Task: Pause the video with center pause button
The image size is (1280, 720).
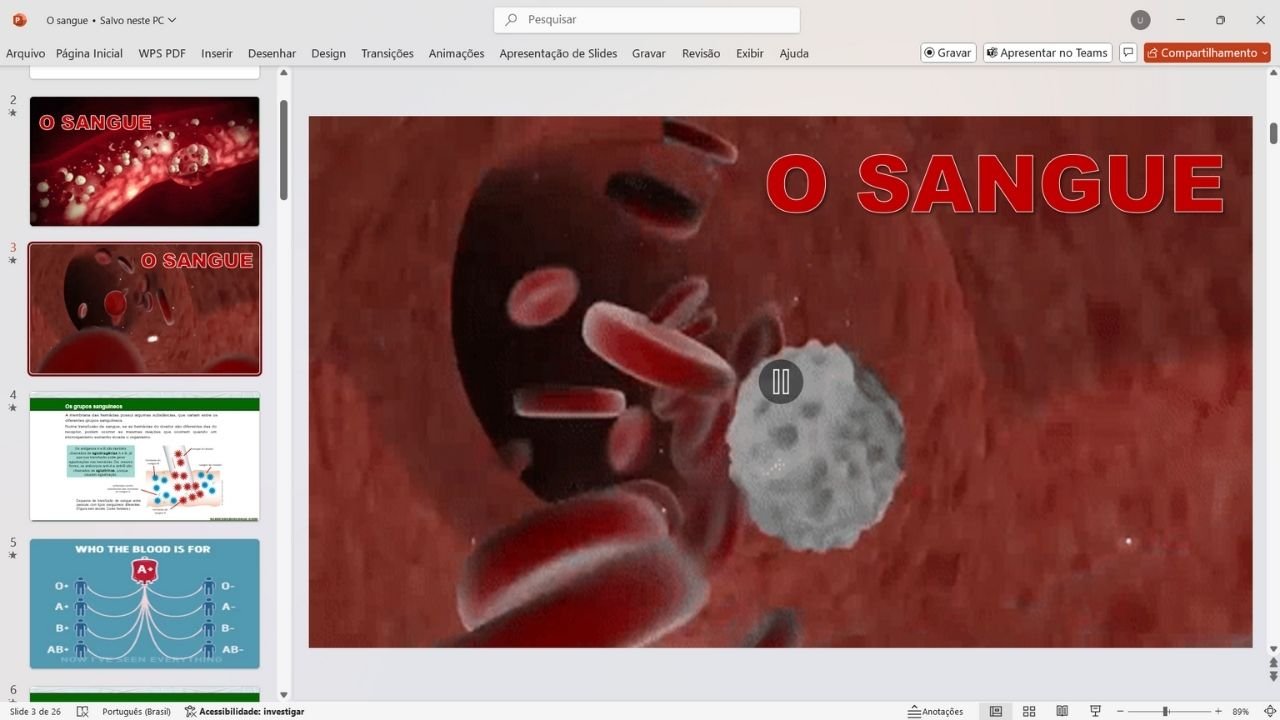Action: 781,381
